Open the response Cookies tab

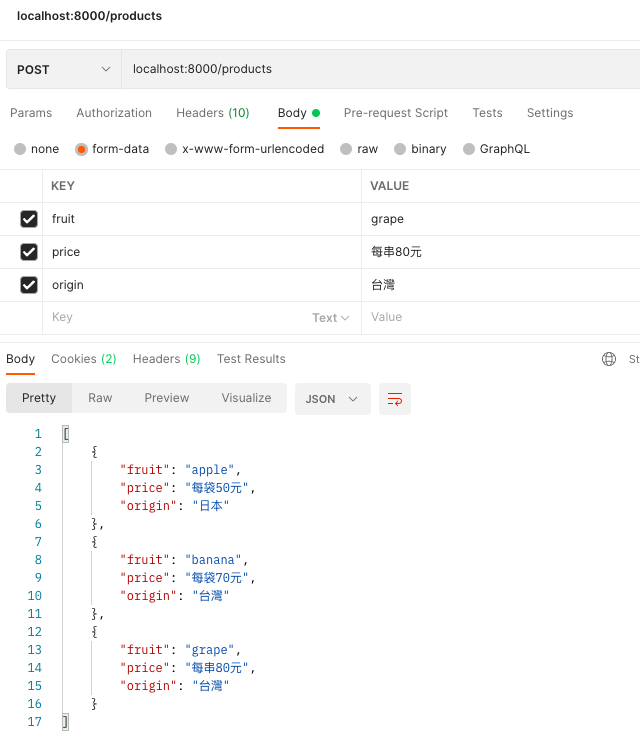(x=83, y=359)
